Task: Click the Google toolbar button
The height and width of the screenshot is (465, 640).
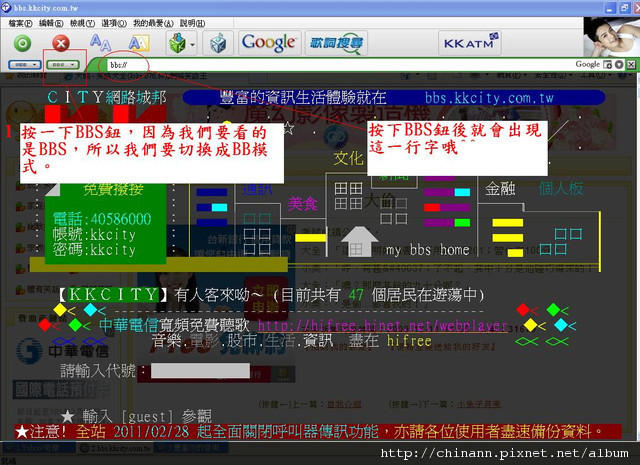Action: (269, 42)
